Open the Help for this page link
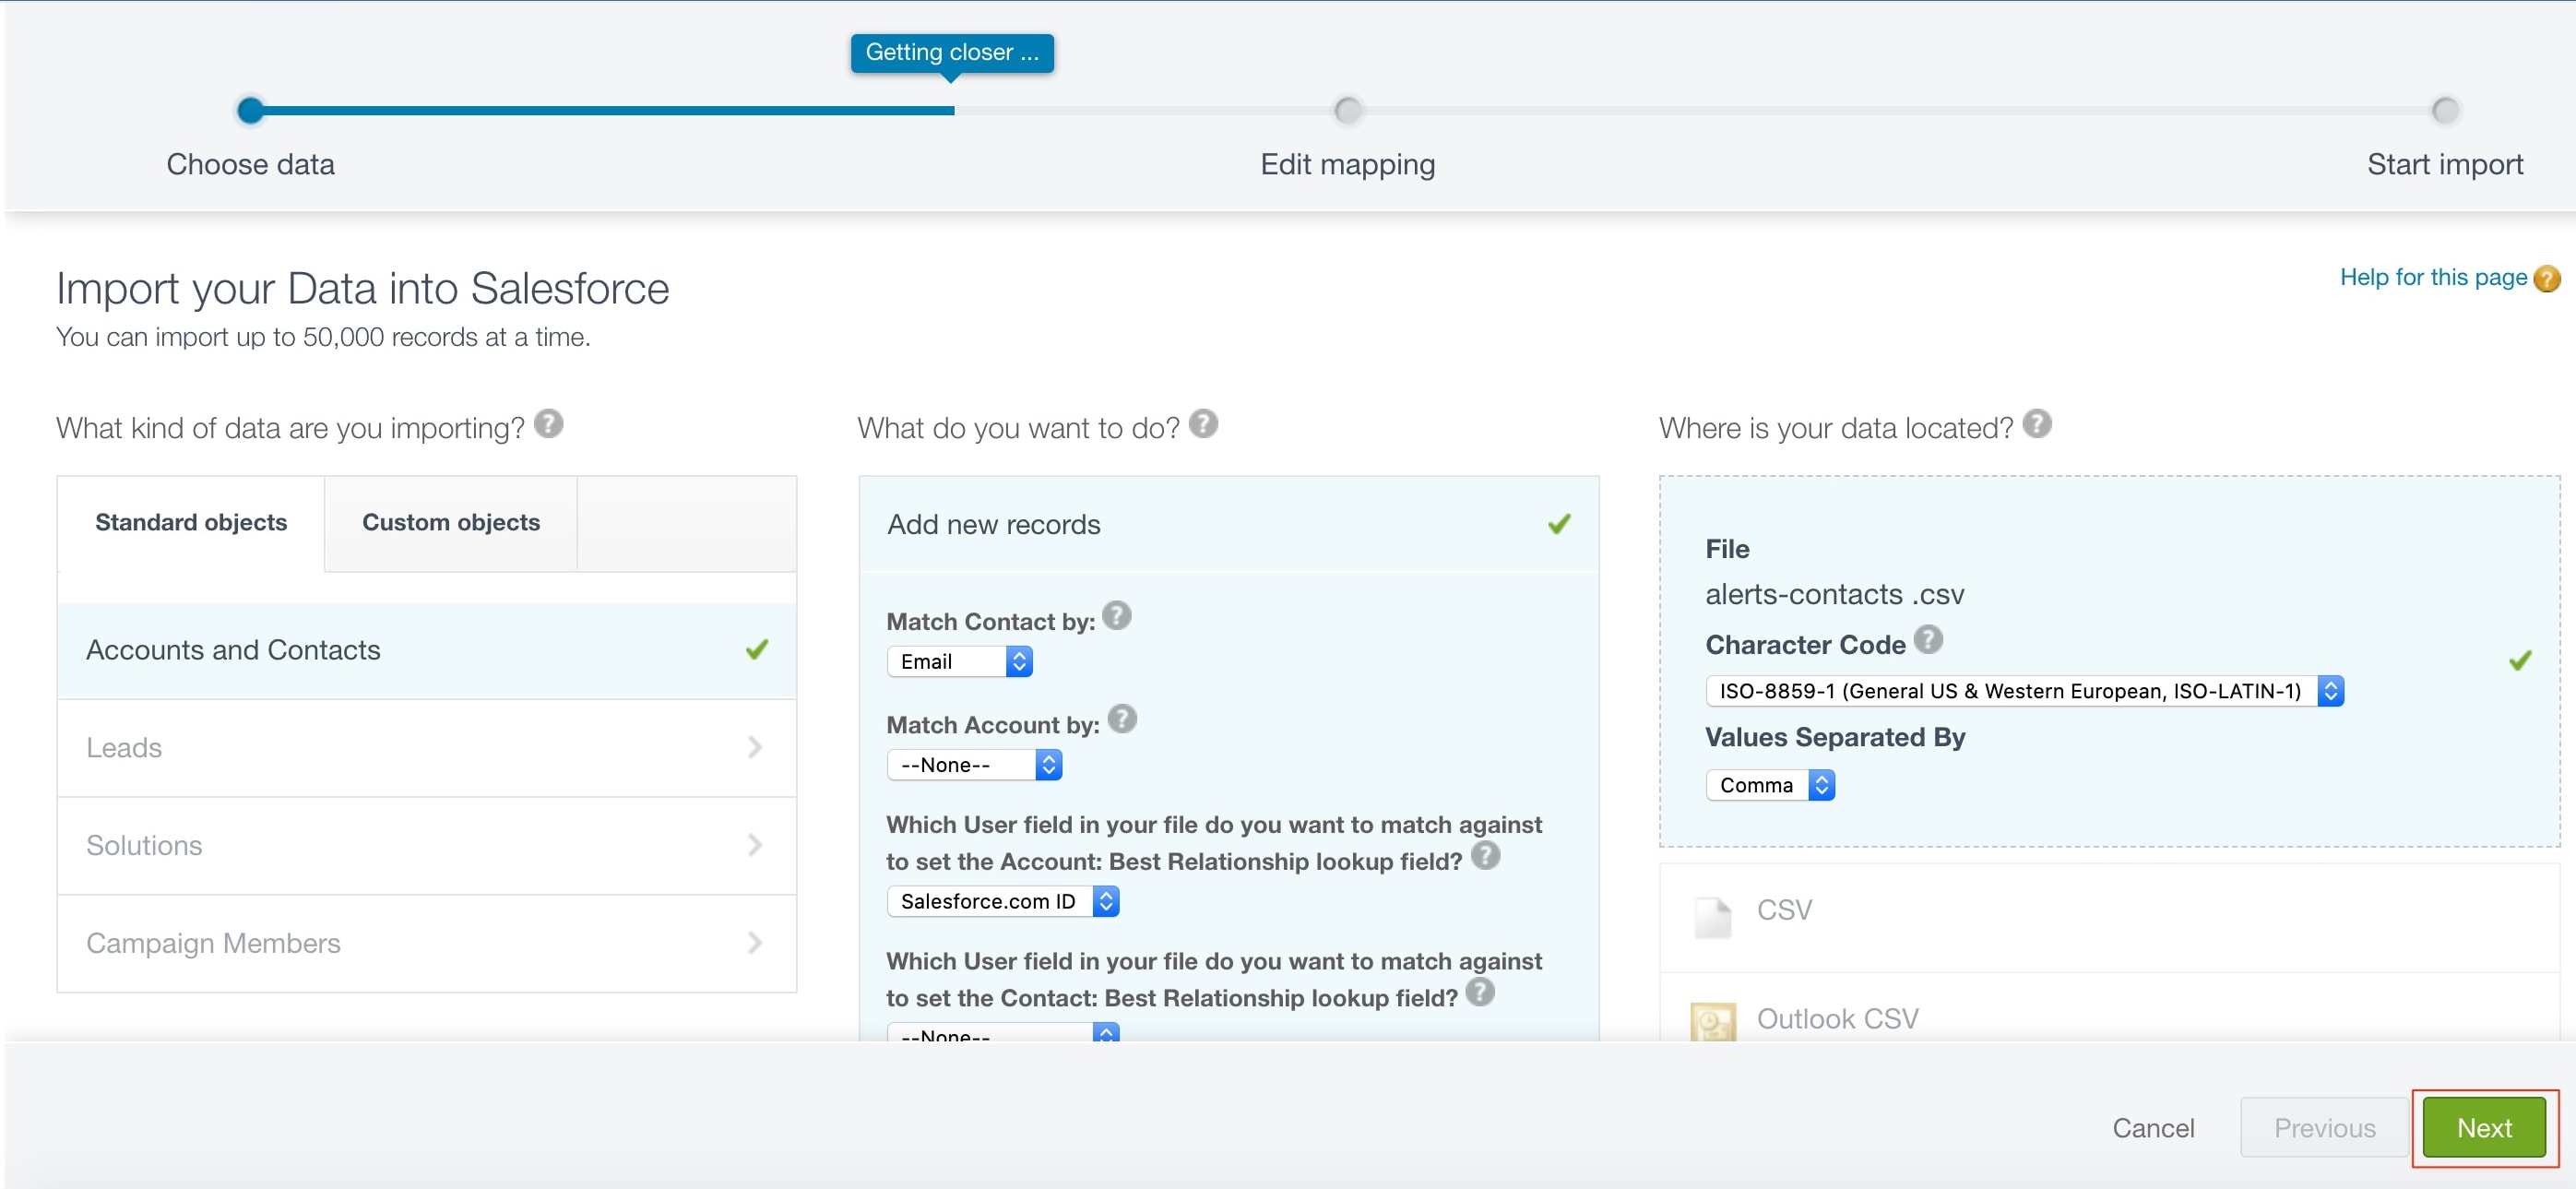2576x1189 pixels. click(2433, 278)
